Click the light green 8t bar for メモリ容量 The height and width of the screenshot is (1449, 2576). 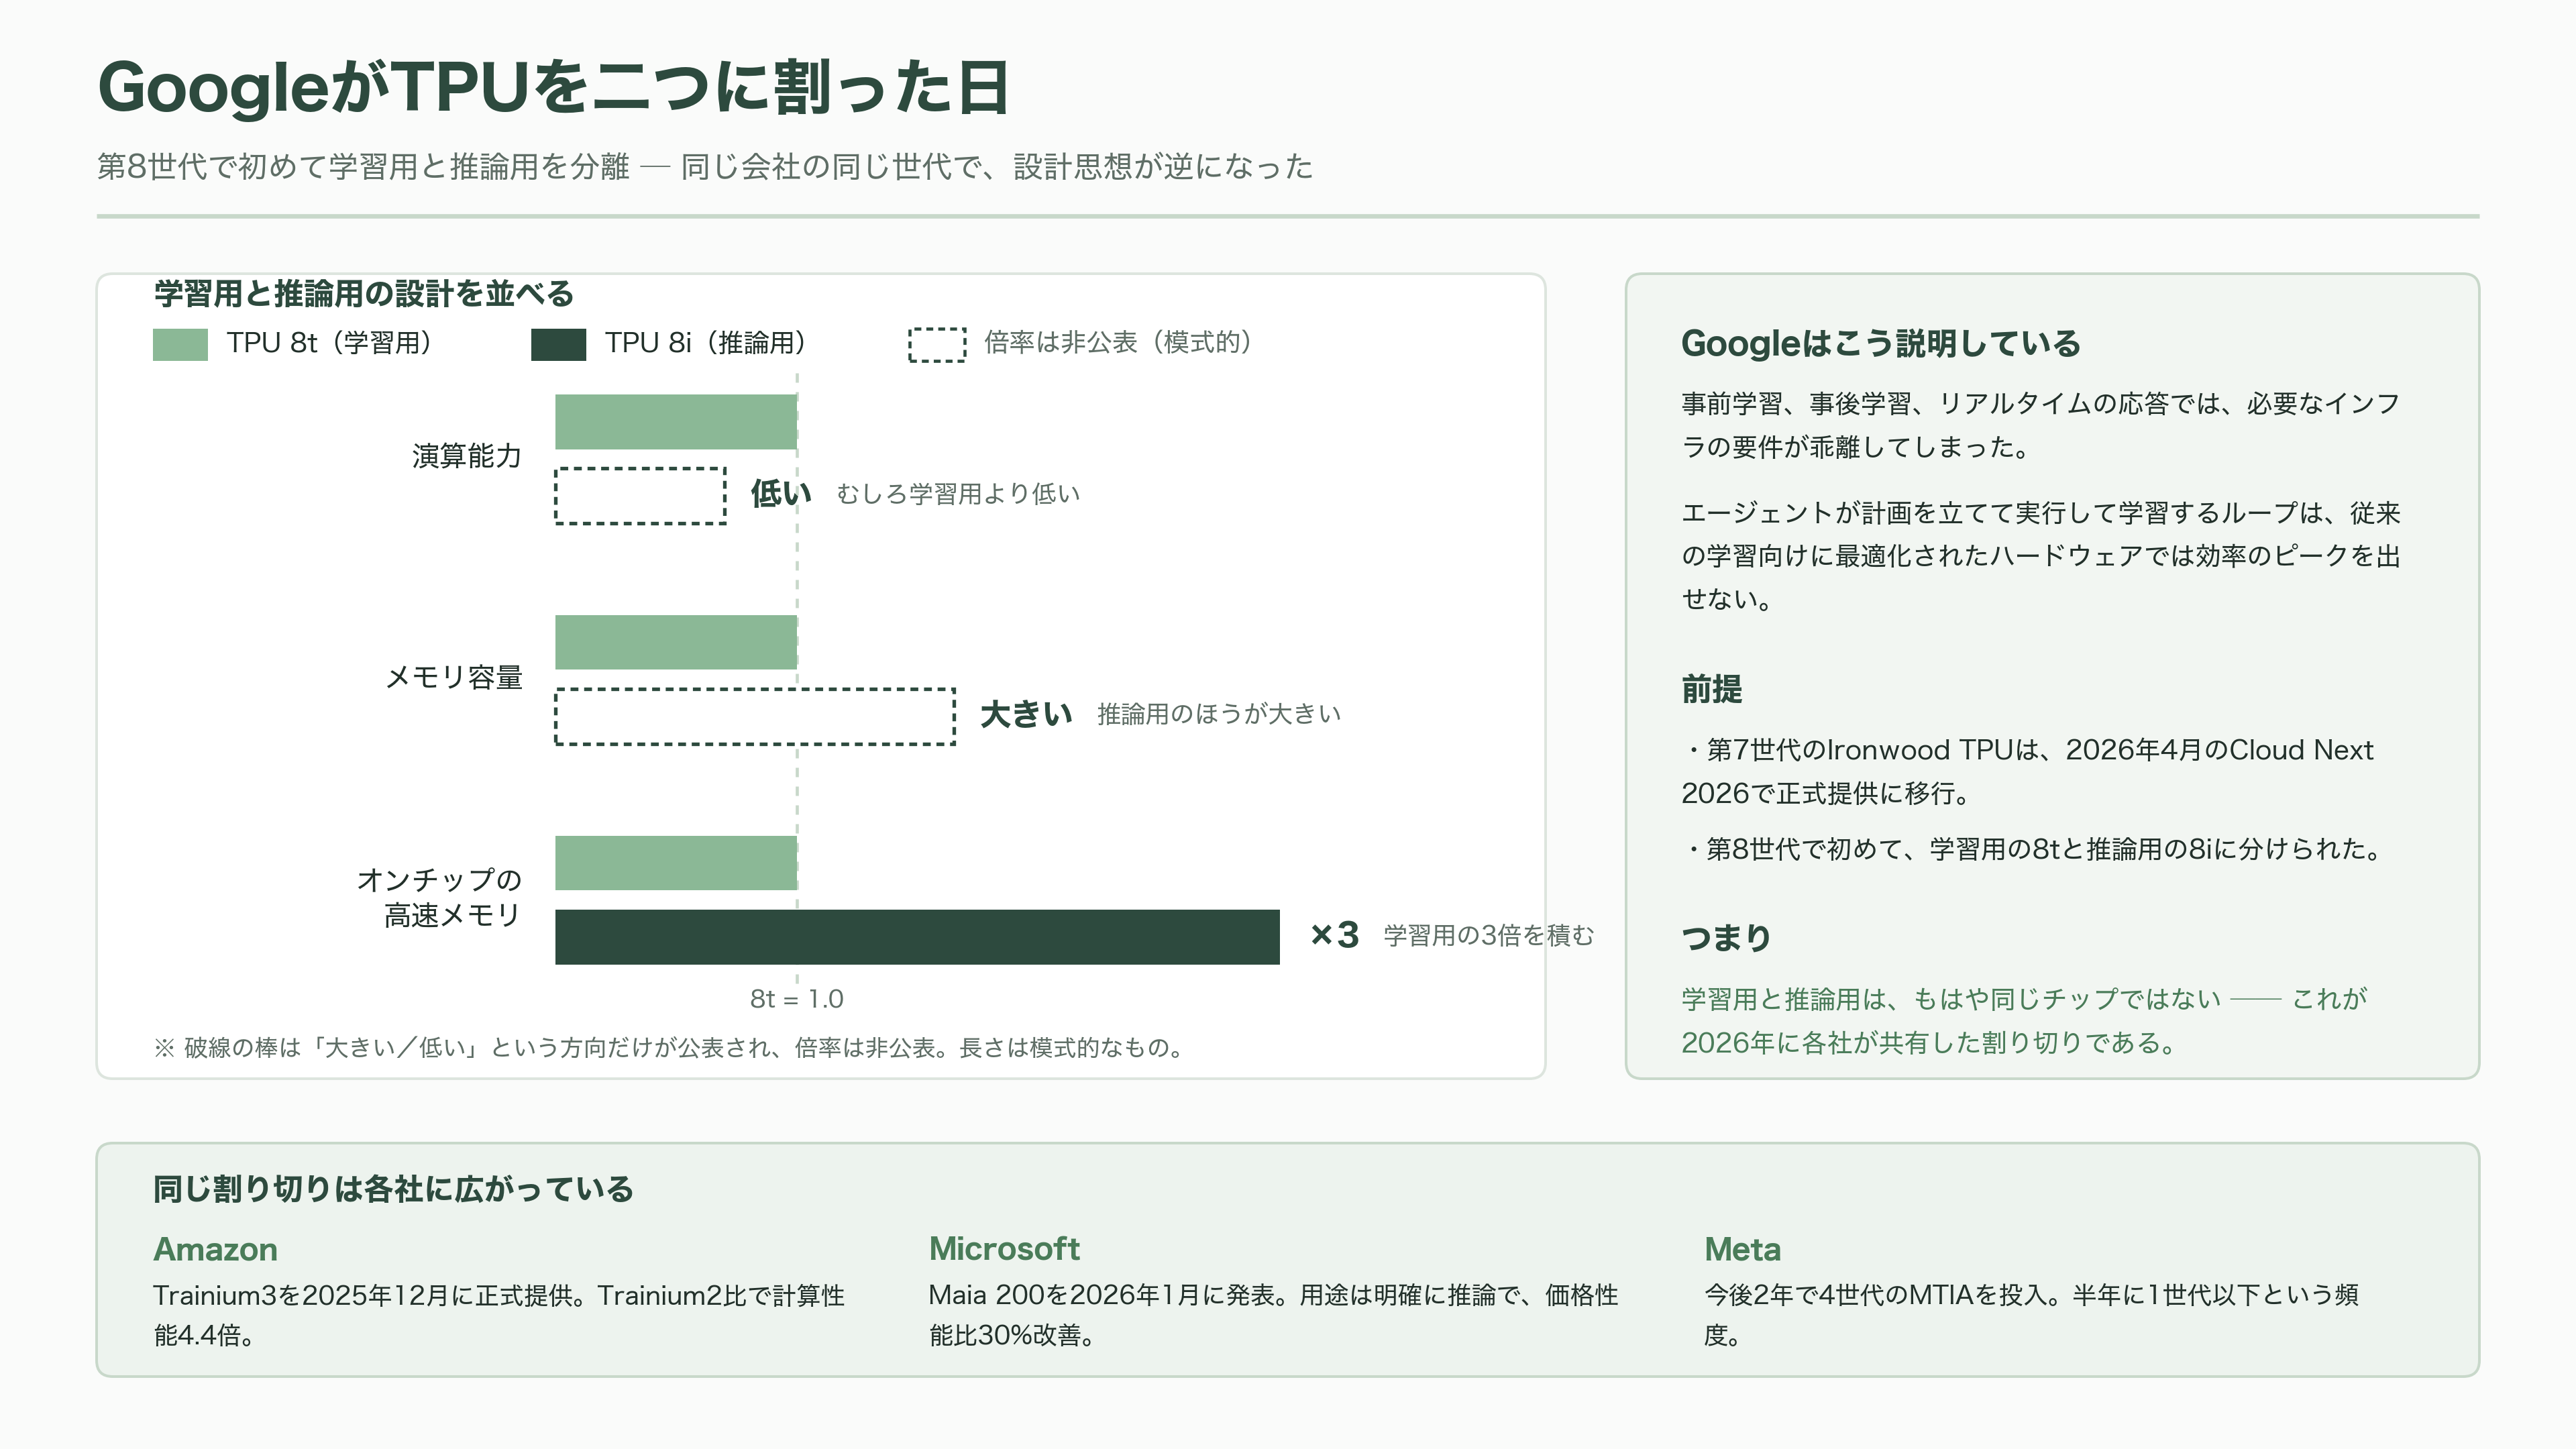(x=676, y=642)
